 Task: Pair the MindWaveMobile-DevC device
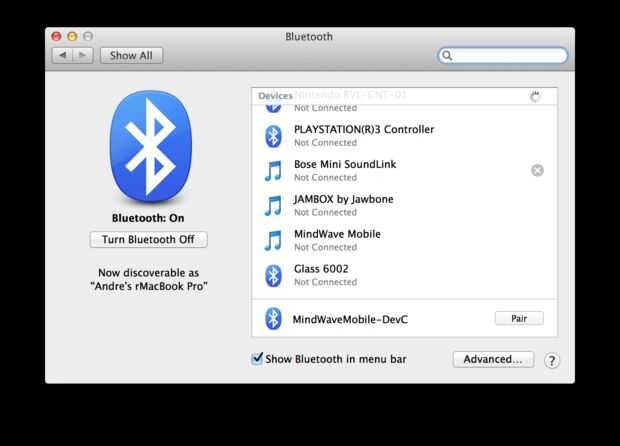[519, 318]
